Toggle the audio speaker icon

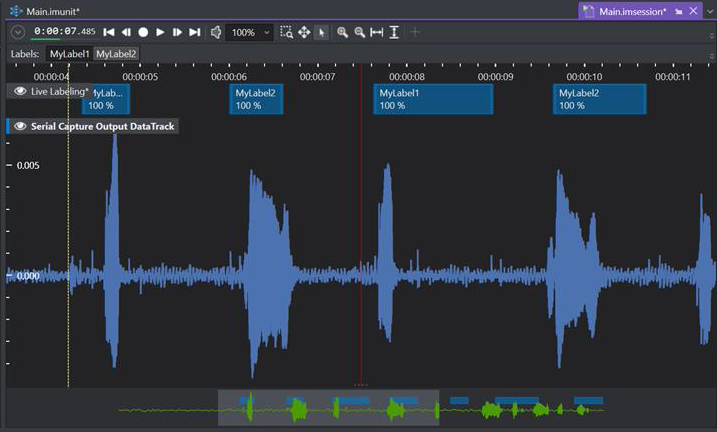(216, 32)
